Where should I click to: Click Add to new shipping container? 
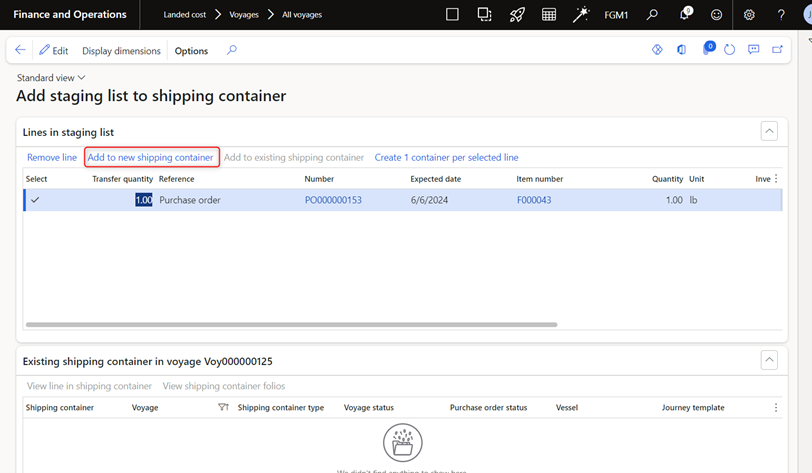(151, 157)
